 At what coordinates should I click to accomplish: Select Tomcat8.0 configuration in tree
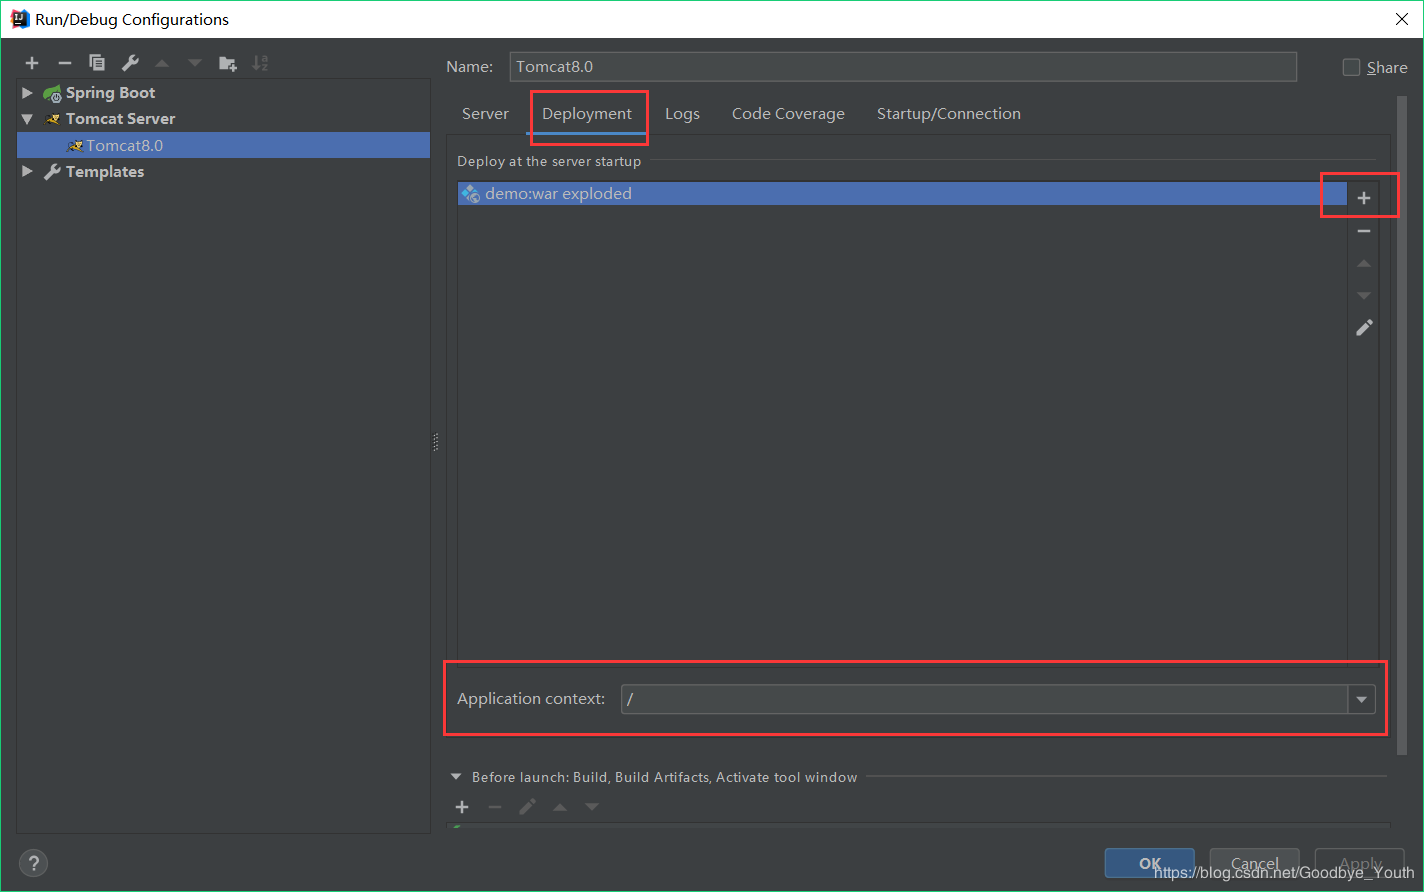coord(223,145)
